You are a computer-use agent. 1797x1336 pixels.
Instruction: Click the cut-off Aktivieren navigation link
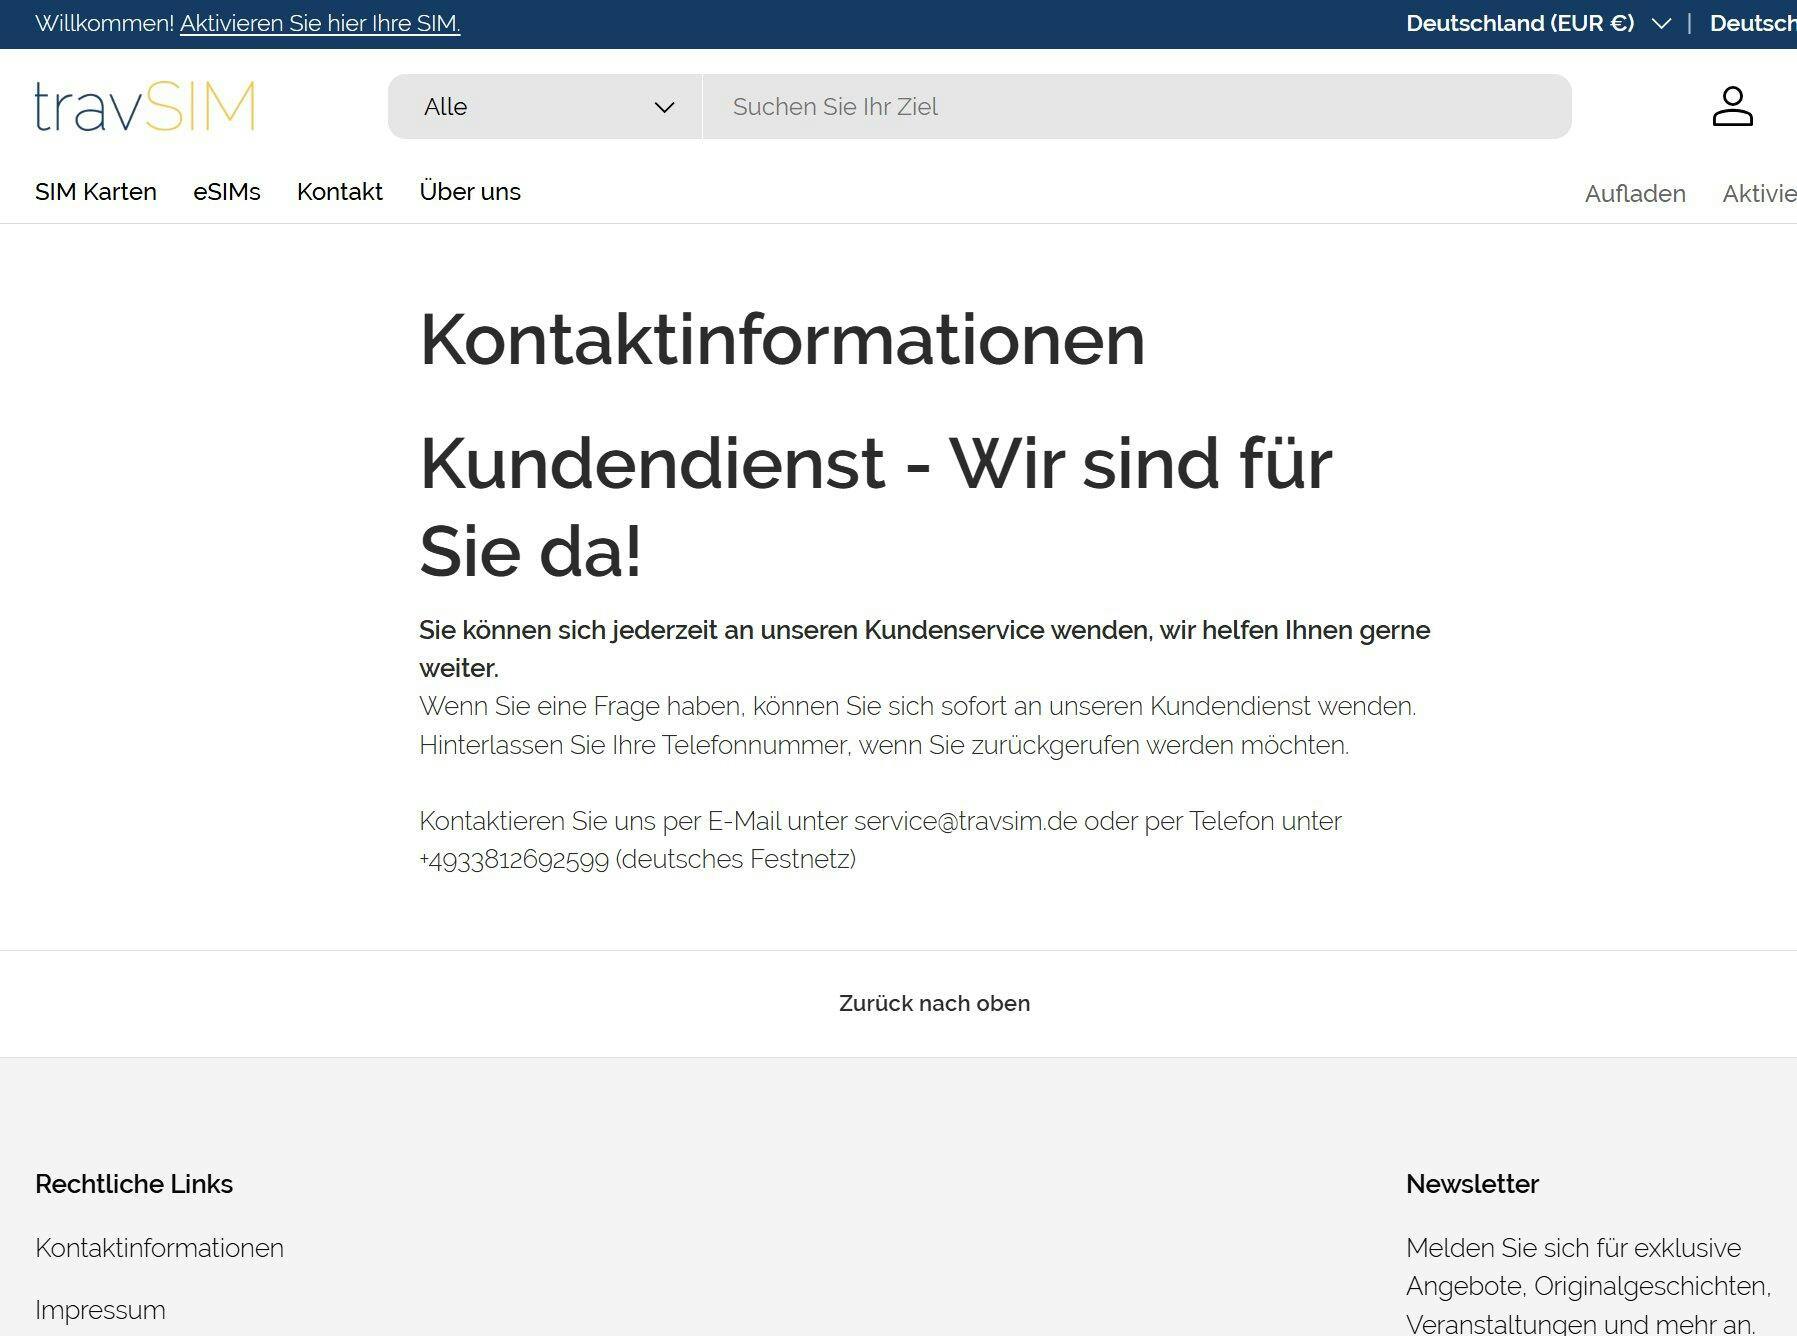click(x=1758, y=194)
